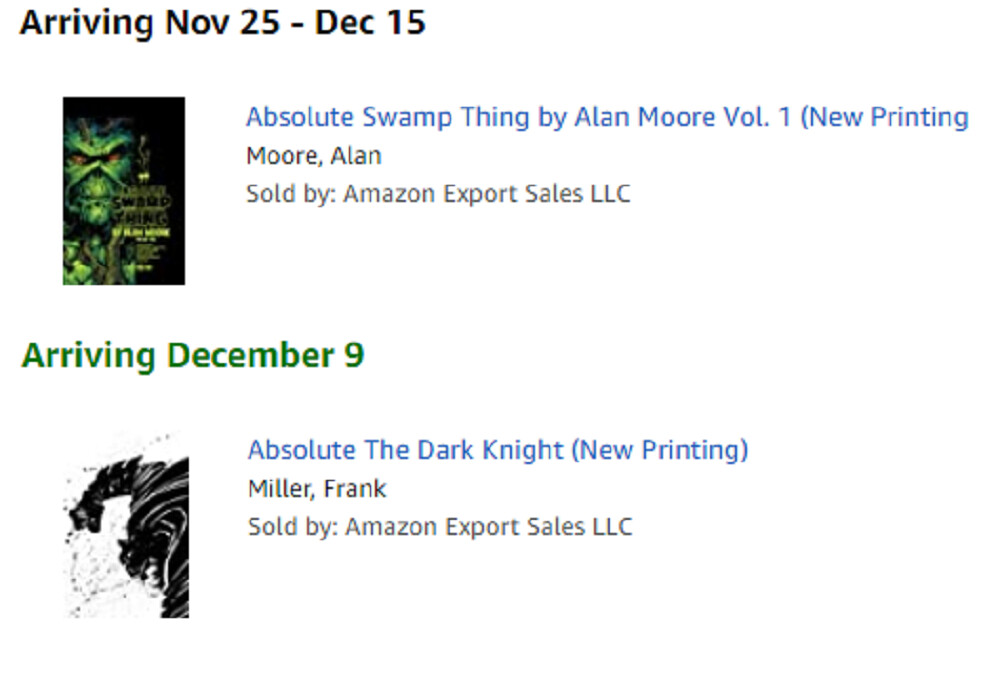This screenshot has width=1000, height=687.
Task: Click the seller line under Moore, Alan
Action: pyautogui.click(x=438, y=193)
